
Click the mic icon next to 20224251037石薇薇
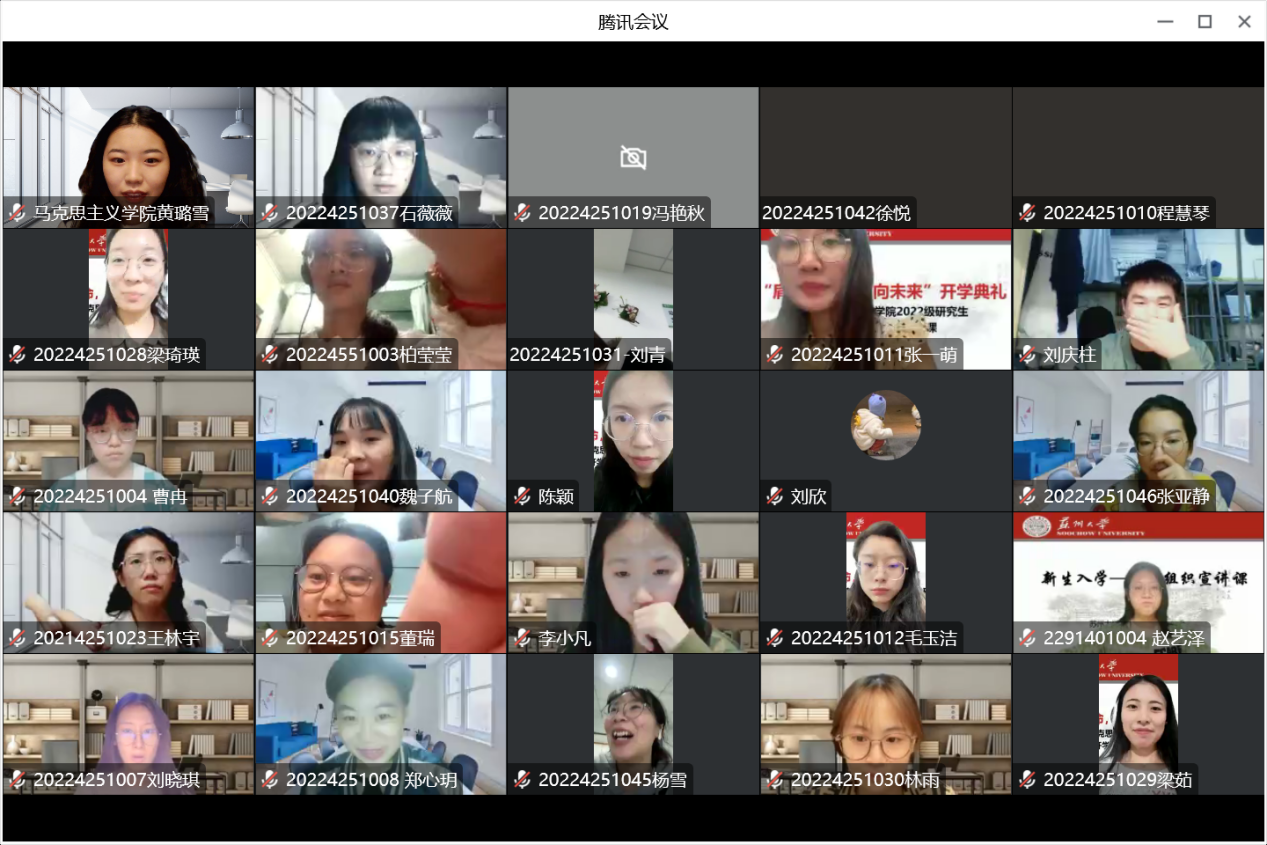point(269,213)
